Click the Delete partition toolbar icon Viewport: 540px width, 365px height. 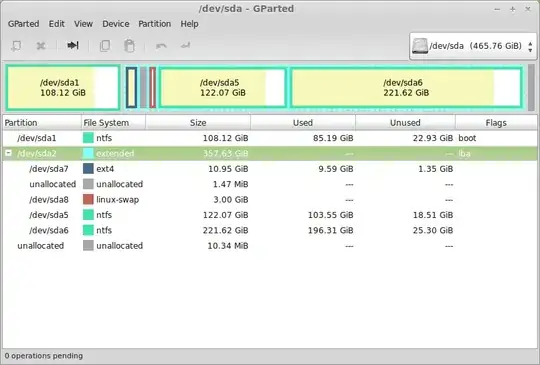[x=41, y=45]
